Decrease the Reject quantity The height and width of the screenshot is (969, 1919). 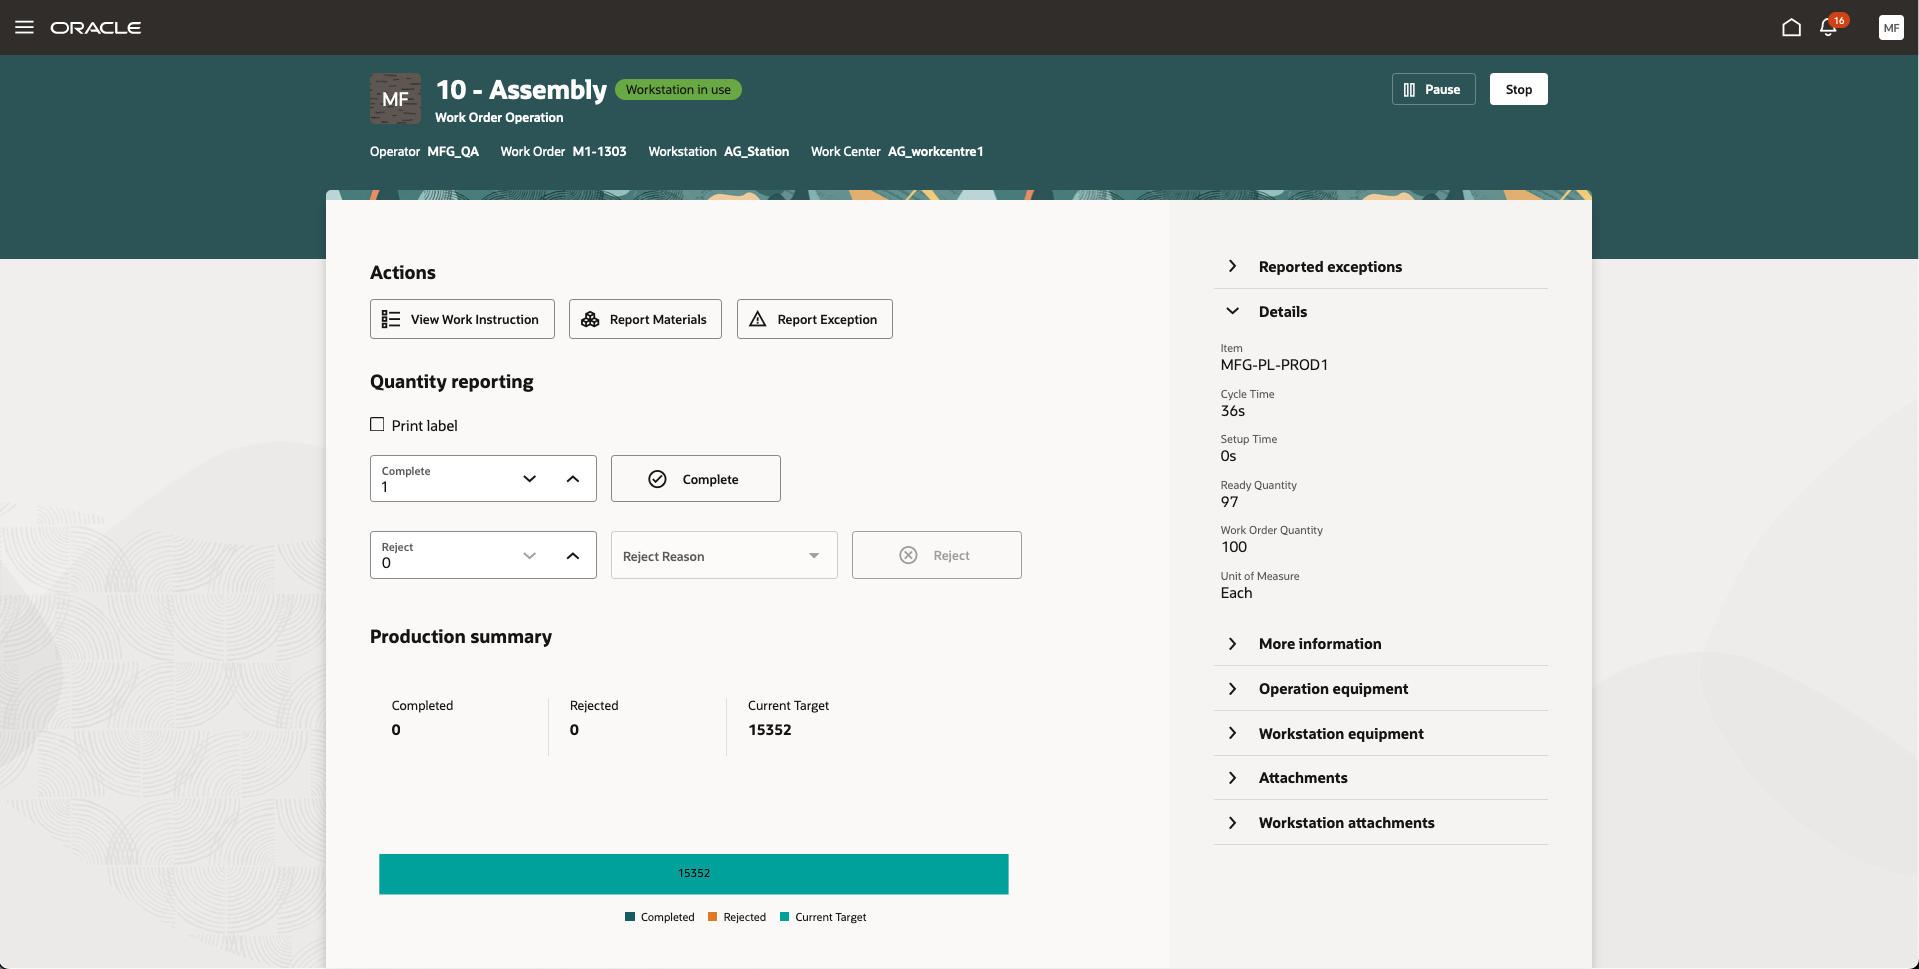point(530,555)
